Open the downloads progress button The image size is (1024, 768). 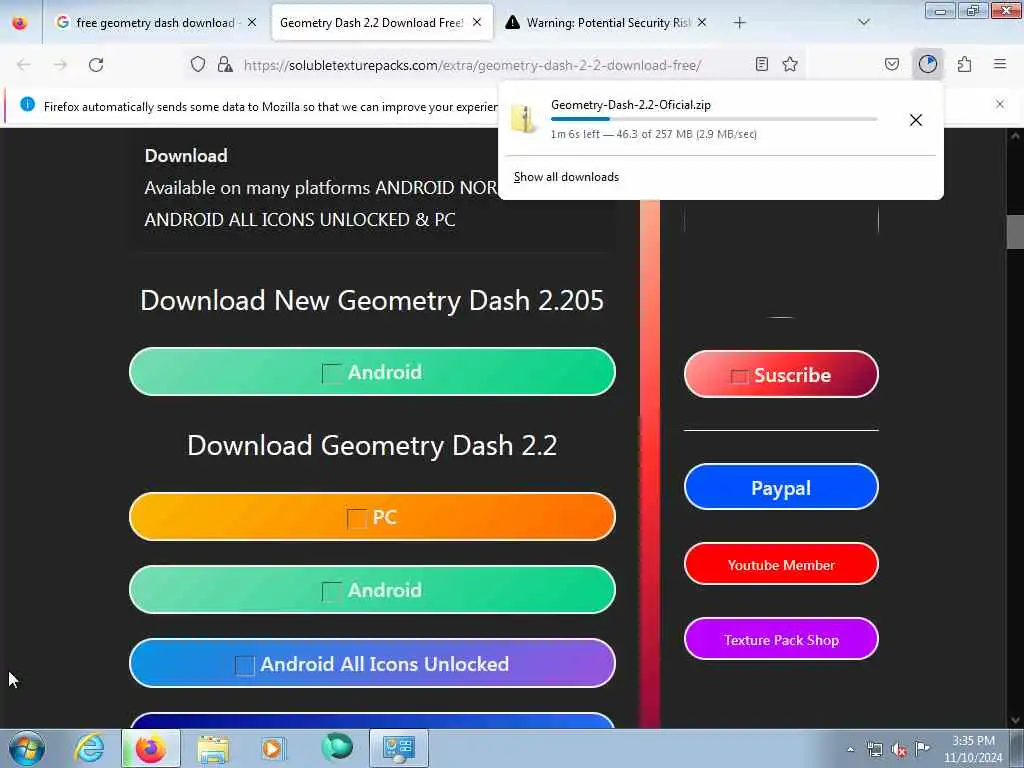click(x=927, y=64)
